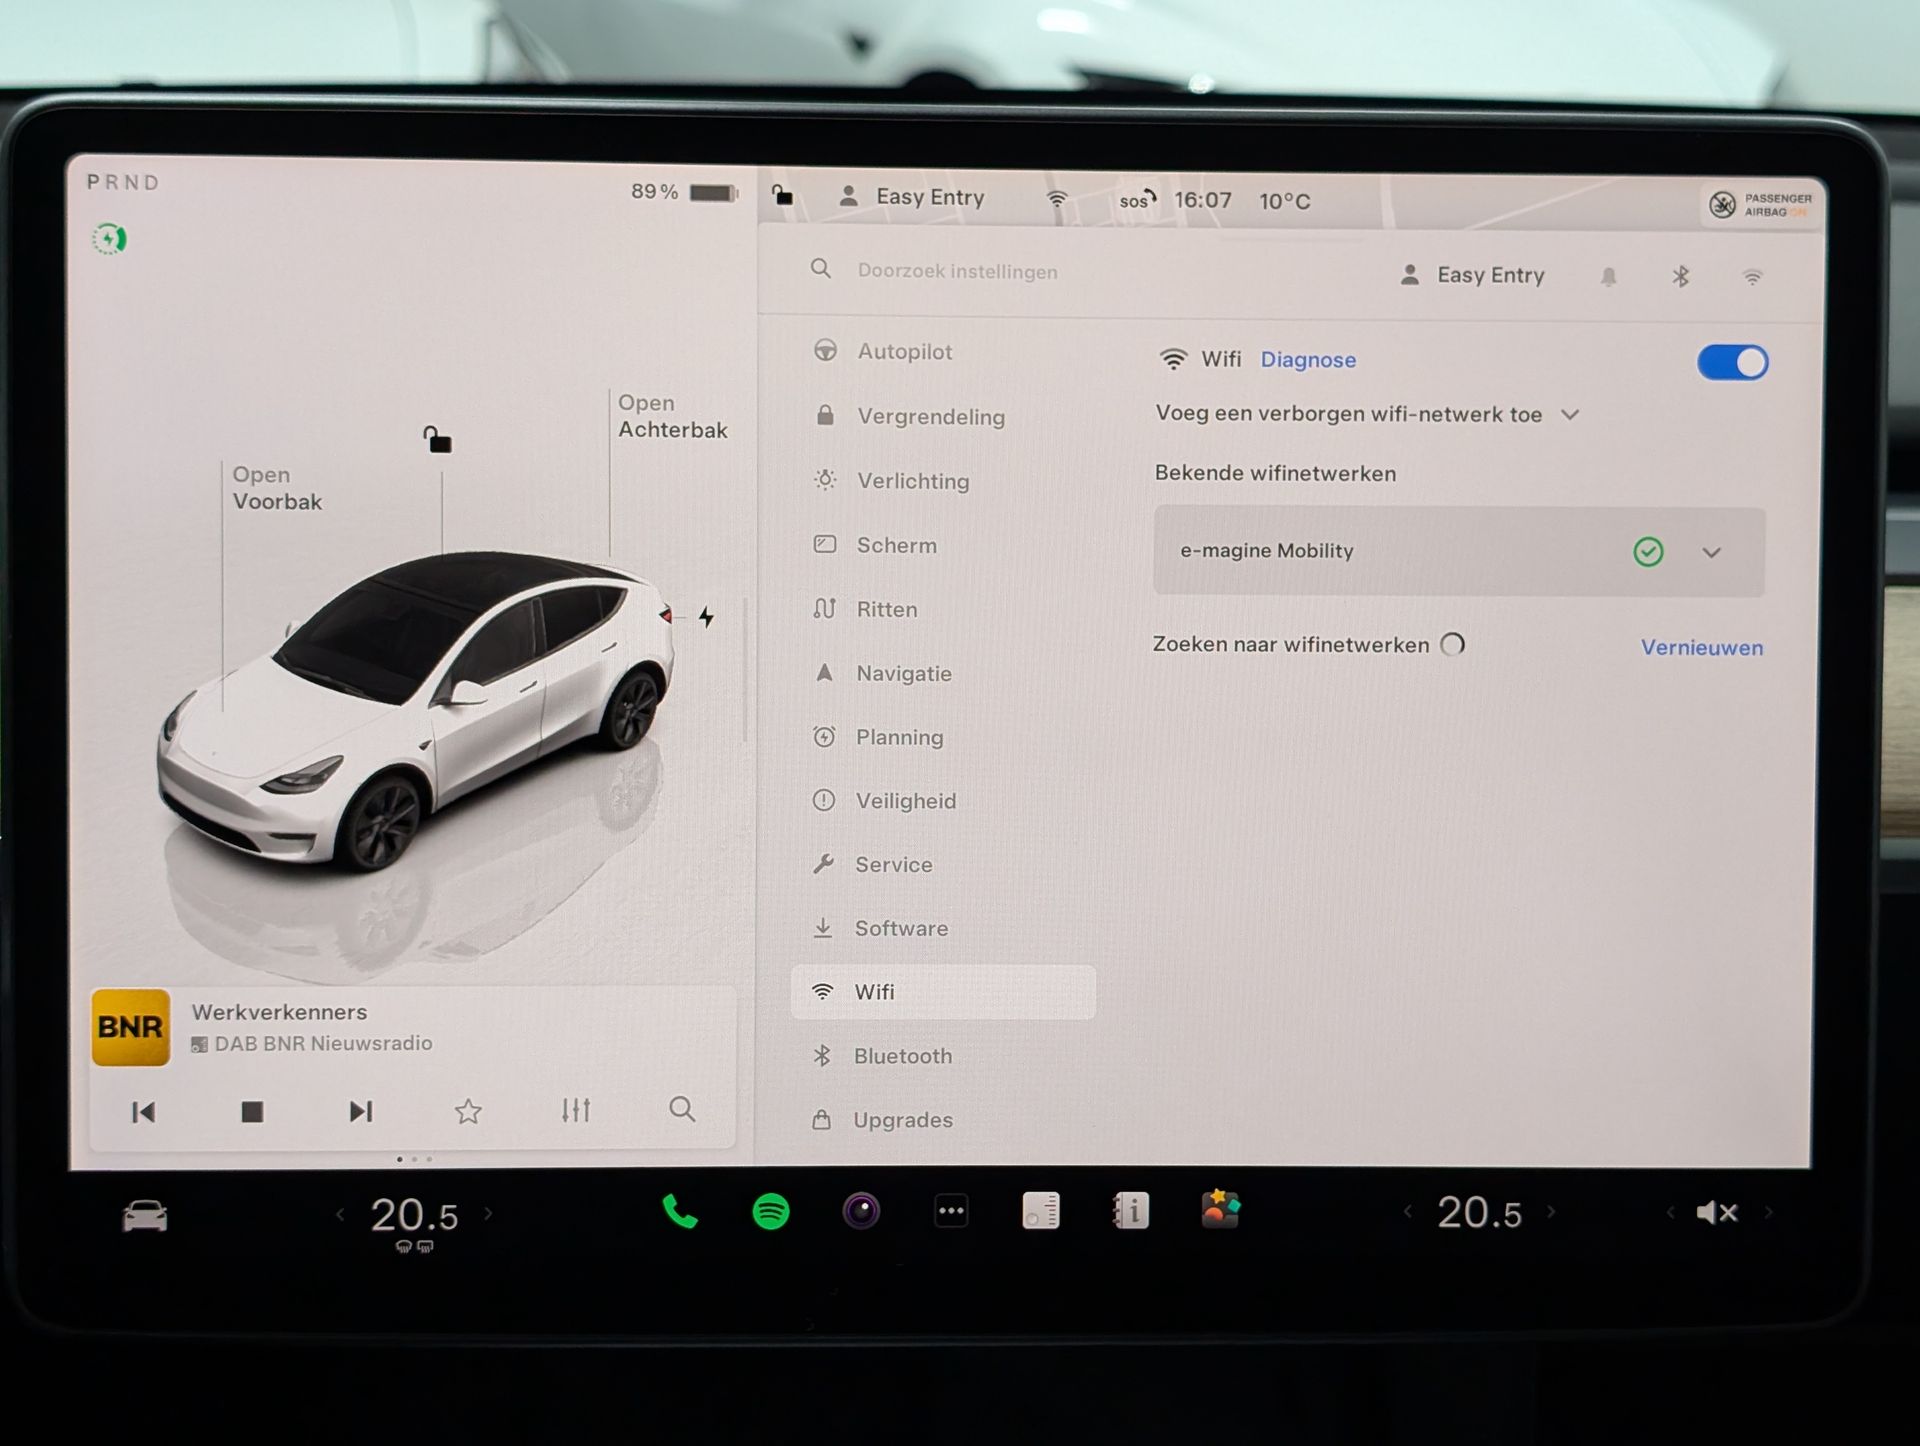Open the dashcam camera app

point(860,1212)
